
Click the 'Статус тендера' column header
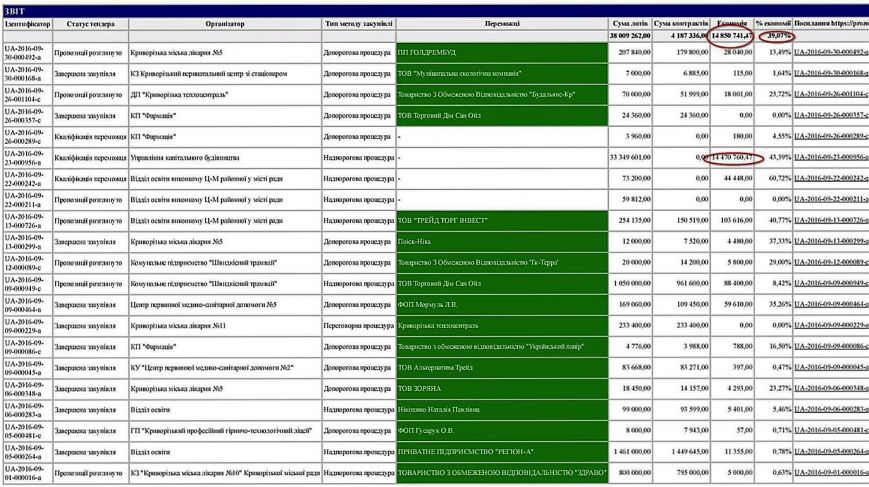(90, 24)
